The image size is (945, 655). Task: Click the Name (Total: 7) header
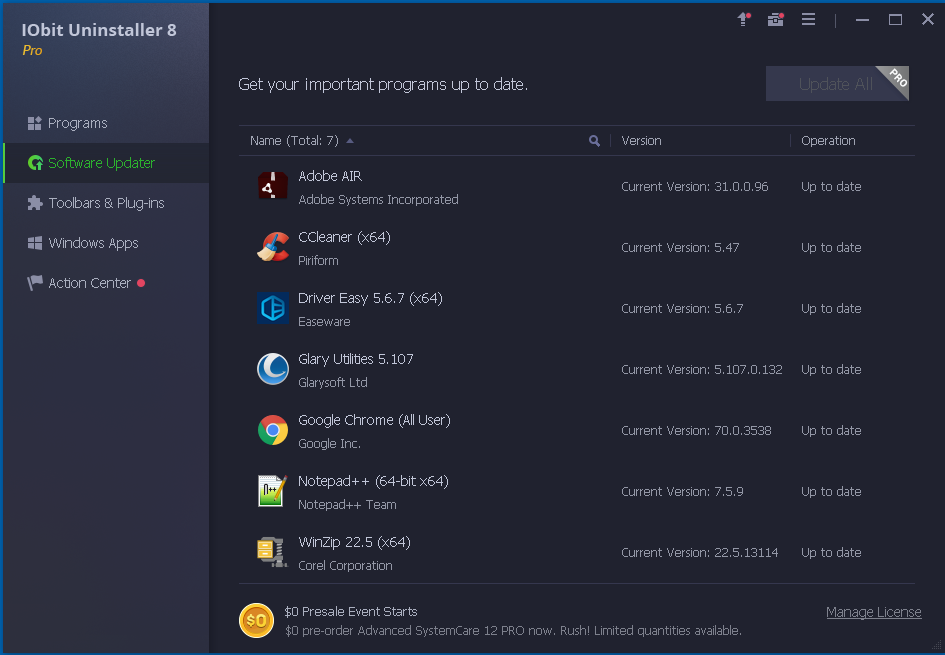(x=294, y=140)
